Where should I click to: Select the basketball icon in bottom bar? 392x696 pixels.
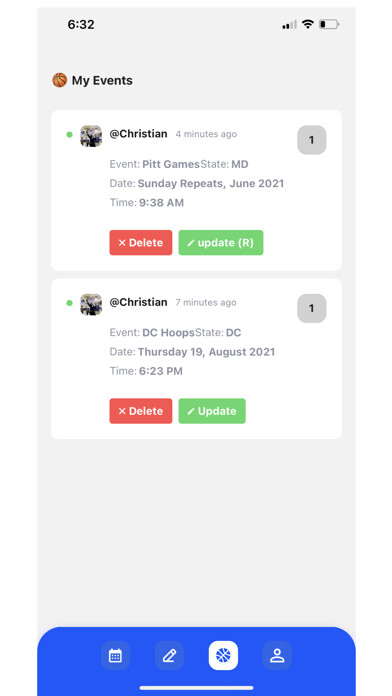click(x=223, y=655)
